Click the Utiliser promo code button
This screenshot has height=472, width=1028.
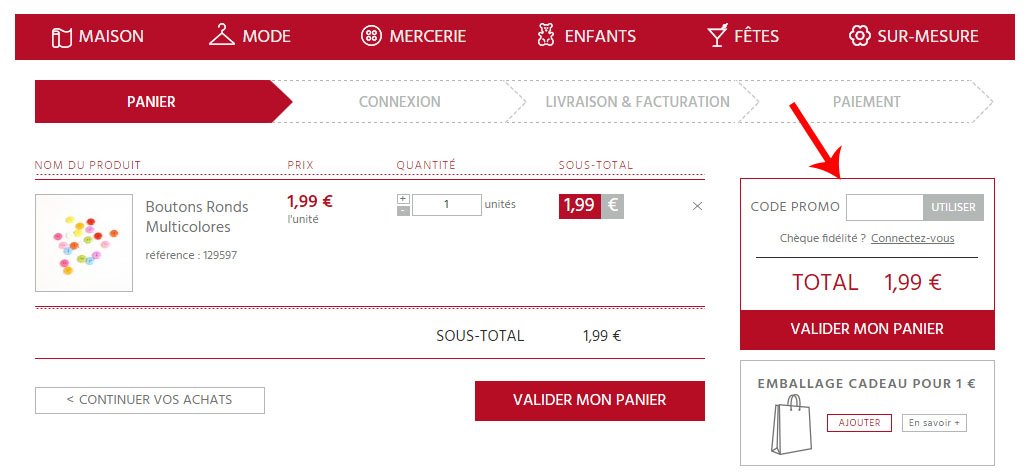(953, 207)
